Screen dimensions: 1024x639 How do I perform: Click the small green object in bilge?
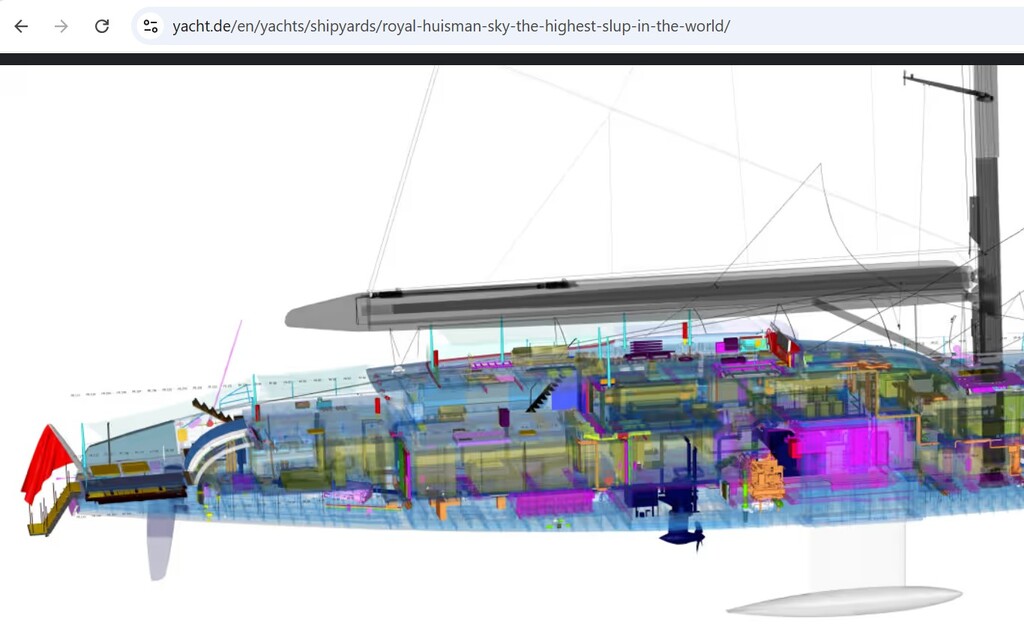[556, 522]
